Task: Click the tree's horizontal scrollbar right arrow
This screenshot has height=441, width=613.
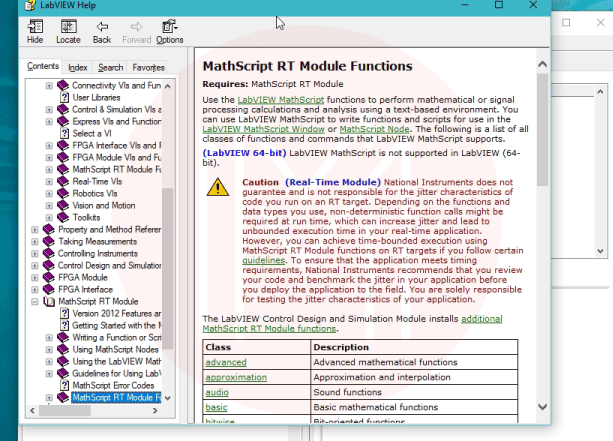Action: point(155,411)
